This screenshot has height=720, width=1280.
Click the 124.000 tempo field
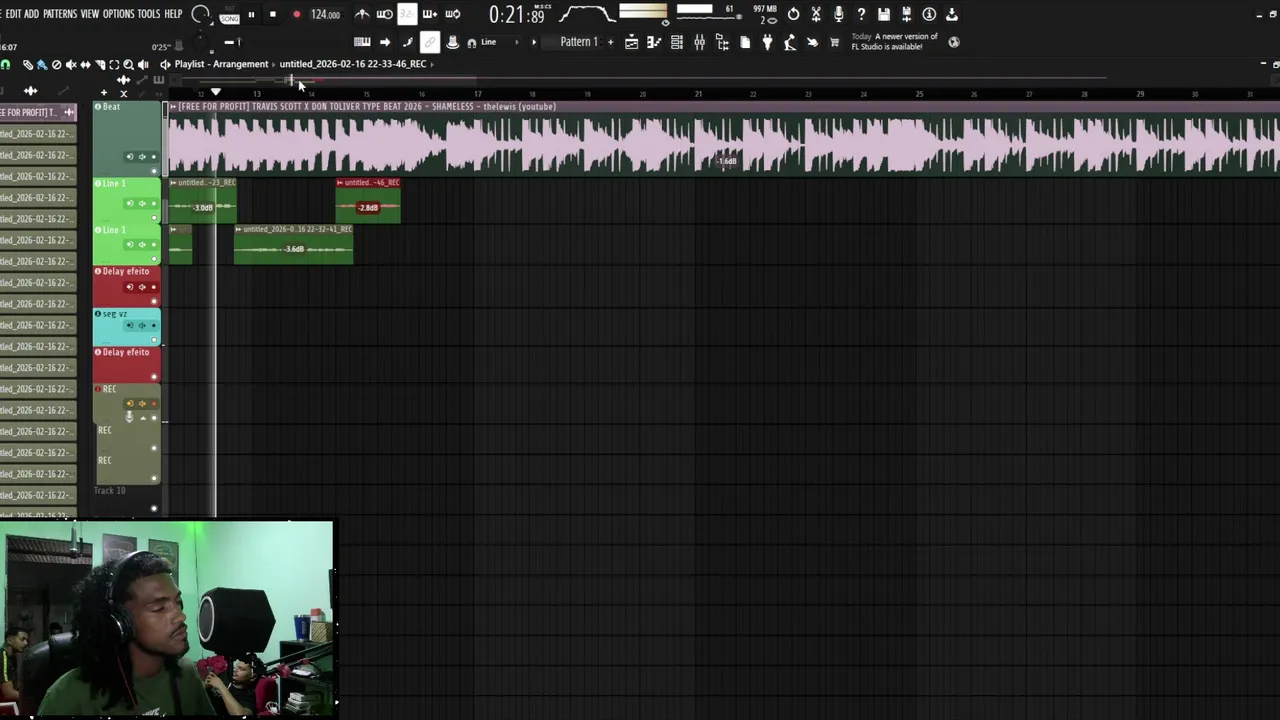325,14
